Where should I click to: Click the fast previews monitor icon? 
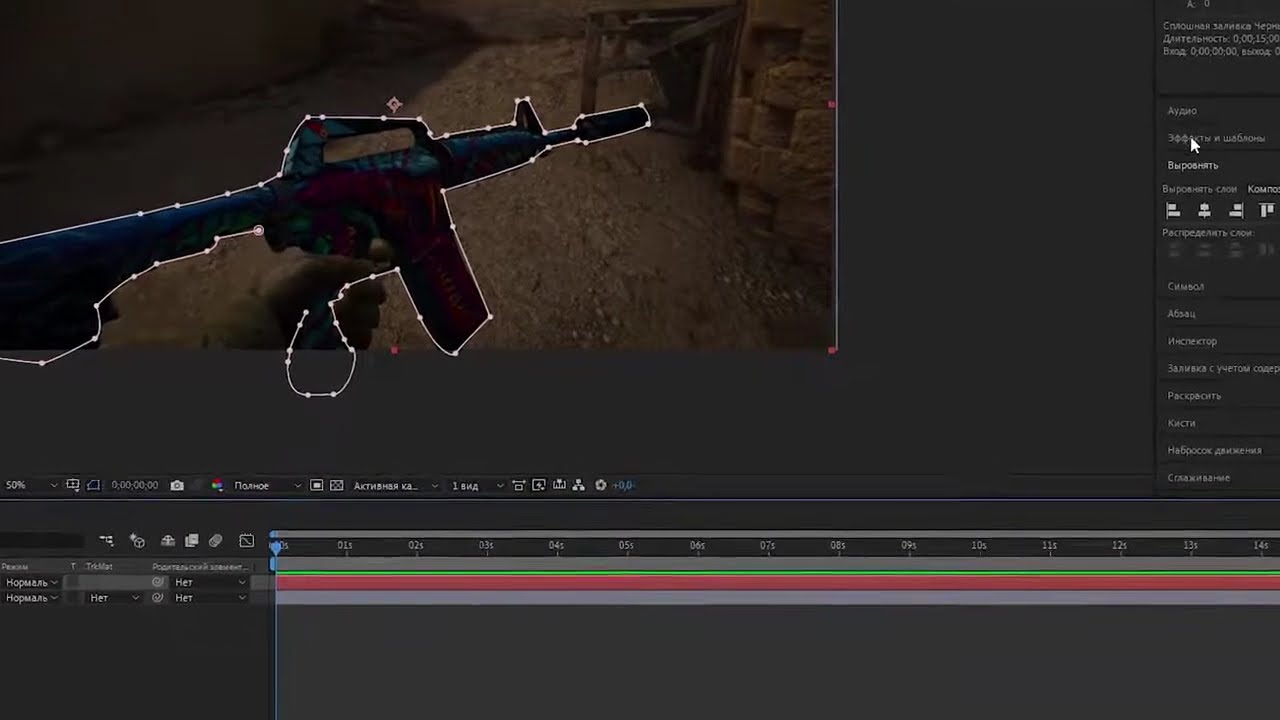point(316,485)
